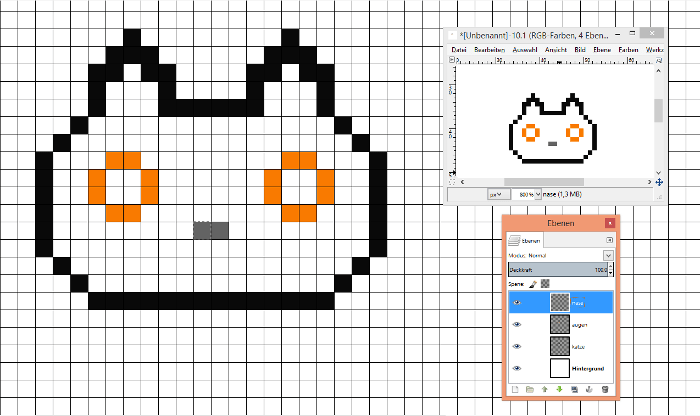
Task: Select the nase layer thumbnail
Action: (560, 303)
